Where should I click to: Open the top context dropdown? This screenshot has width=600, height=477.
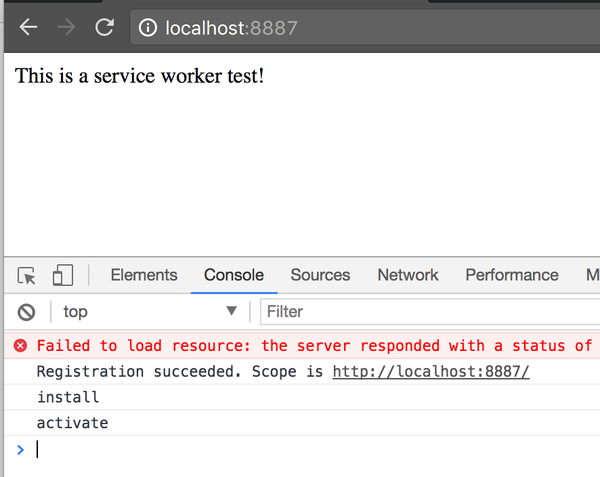click(150, 312)
